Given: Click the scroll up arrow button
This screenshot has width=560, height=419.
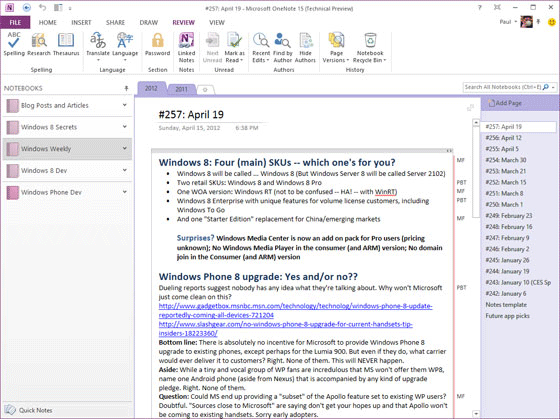Looking at the screenshot, I should 476,123.
